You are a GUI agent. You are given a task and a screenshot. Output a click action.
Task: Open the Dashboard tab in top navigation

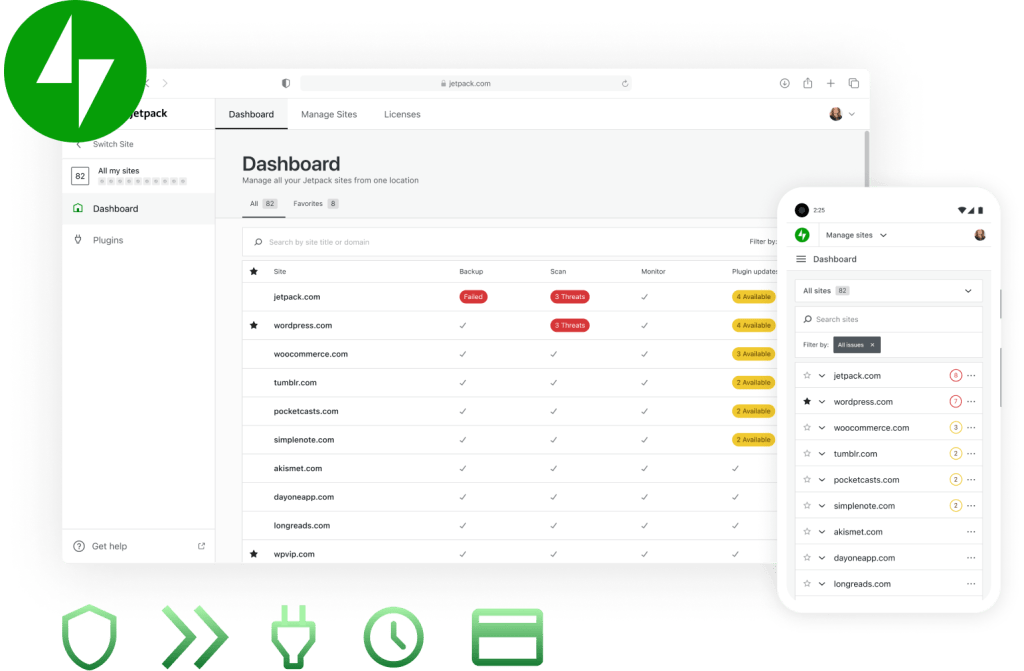251,114
